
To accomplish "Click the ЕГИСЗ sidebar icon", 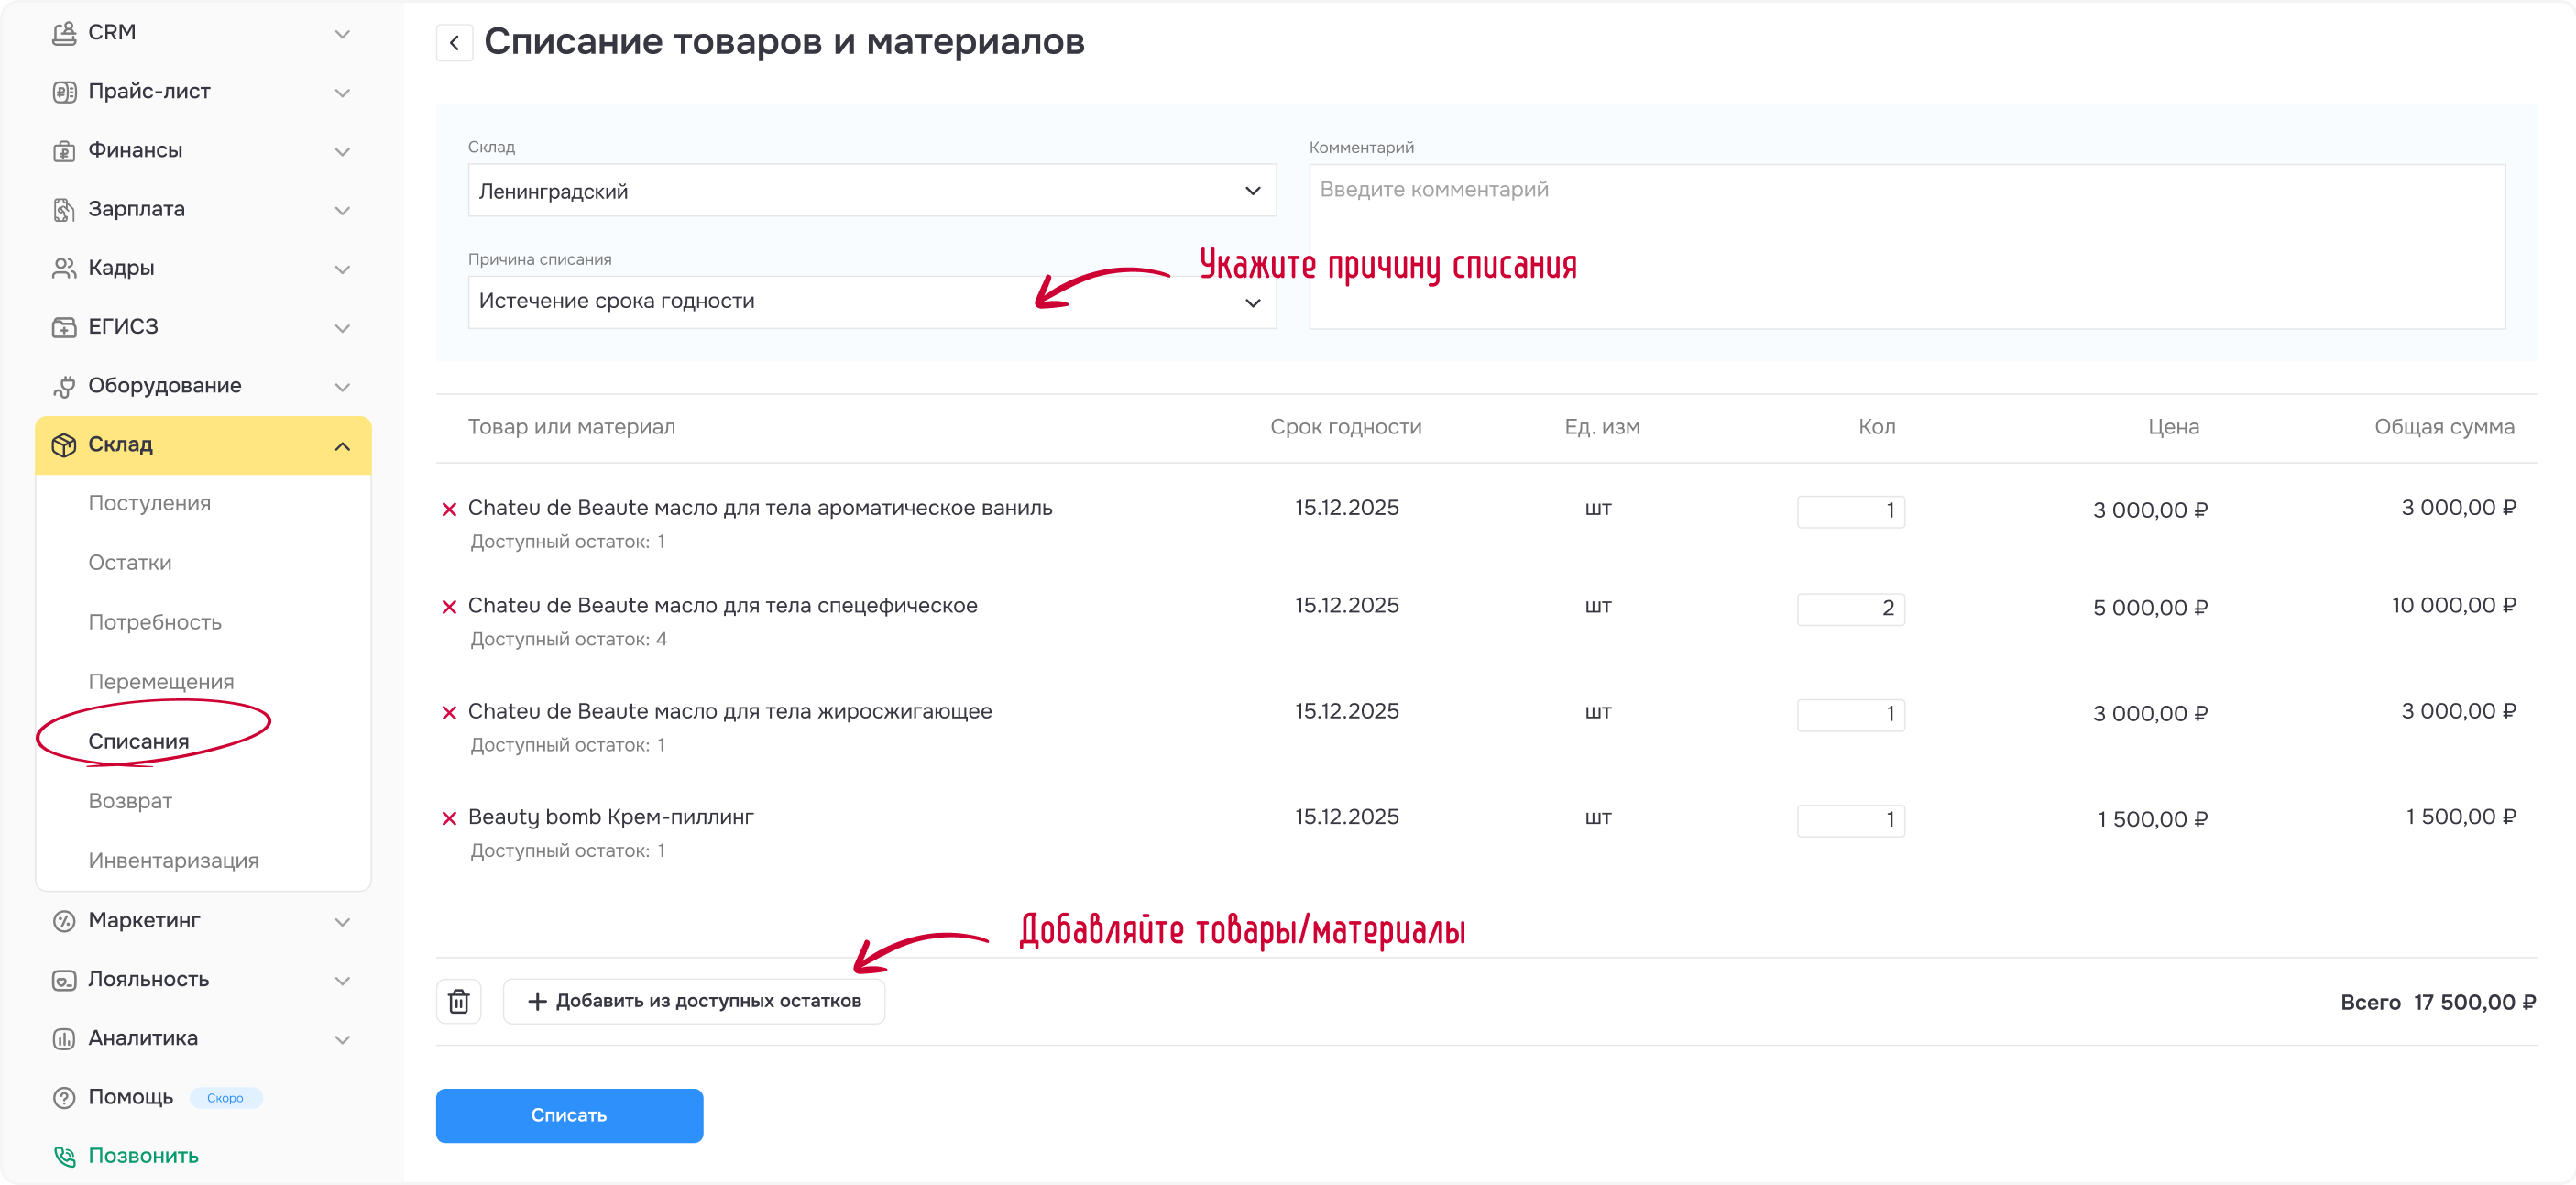I will [x=64, y=327].
